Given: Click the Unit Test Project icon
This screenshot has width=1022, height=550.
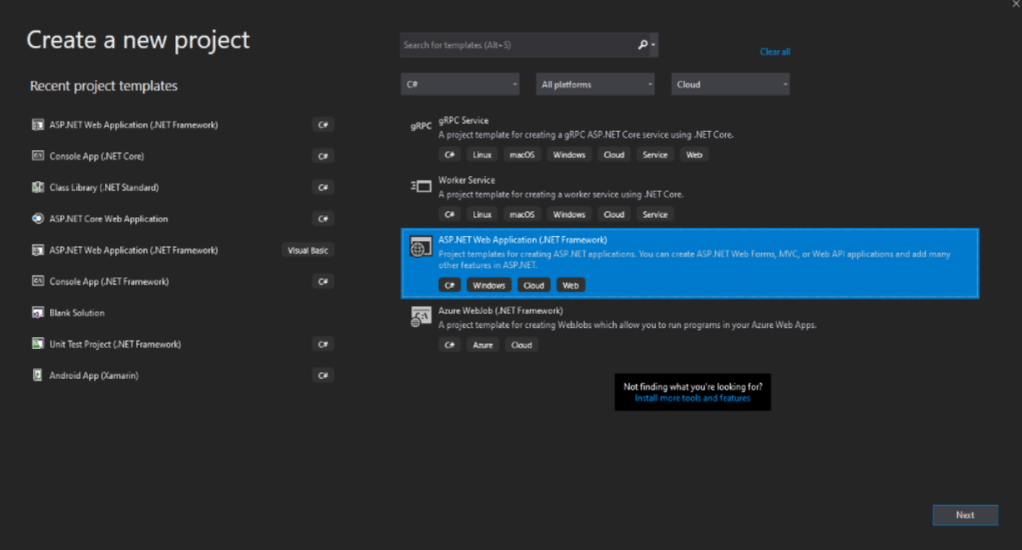Looking at the screenshot, I should [38, 344].
